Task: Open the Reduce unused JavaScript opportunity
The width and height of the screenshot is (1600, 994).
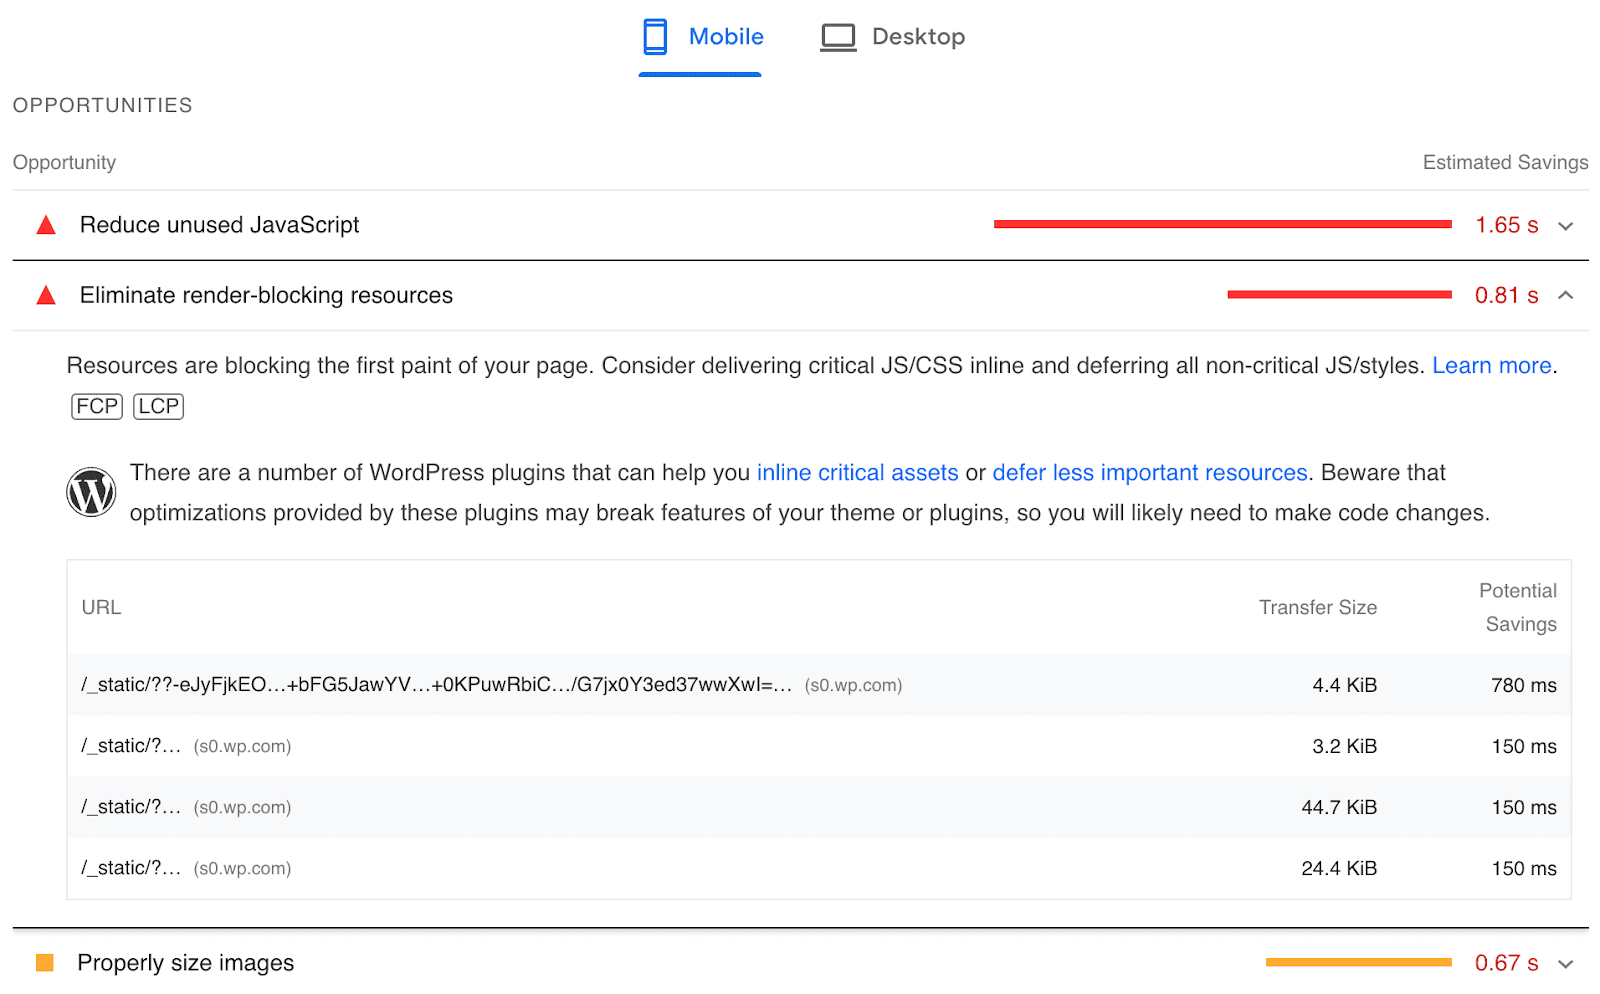Action: (x=800, y=225)
